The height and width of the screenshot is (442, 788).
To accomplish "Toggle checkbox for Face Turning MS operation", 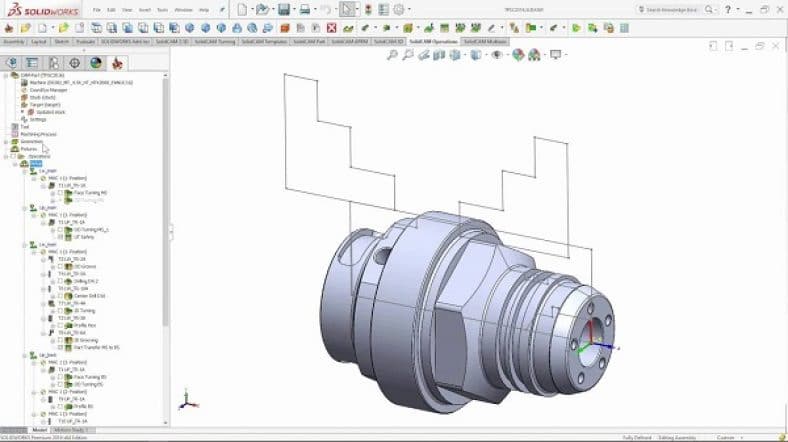I will click(60, 193).
